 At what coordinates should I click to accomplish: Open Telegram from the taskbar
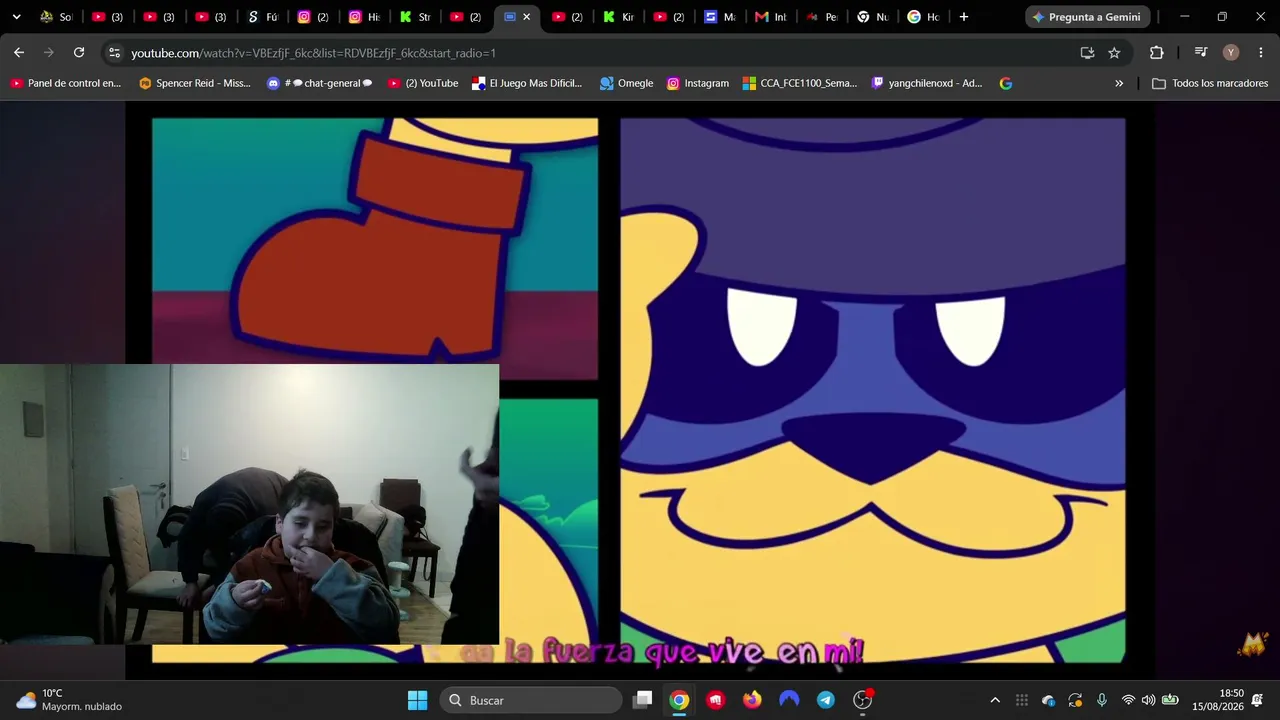[826, 700]
